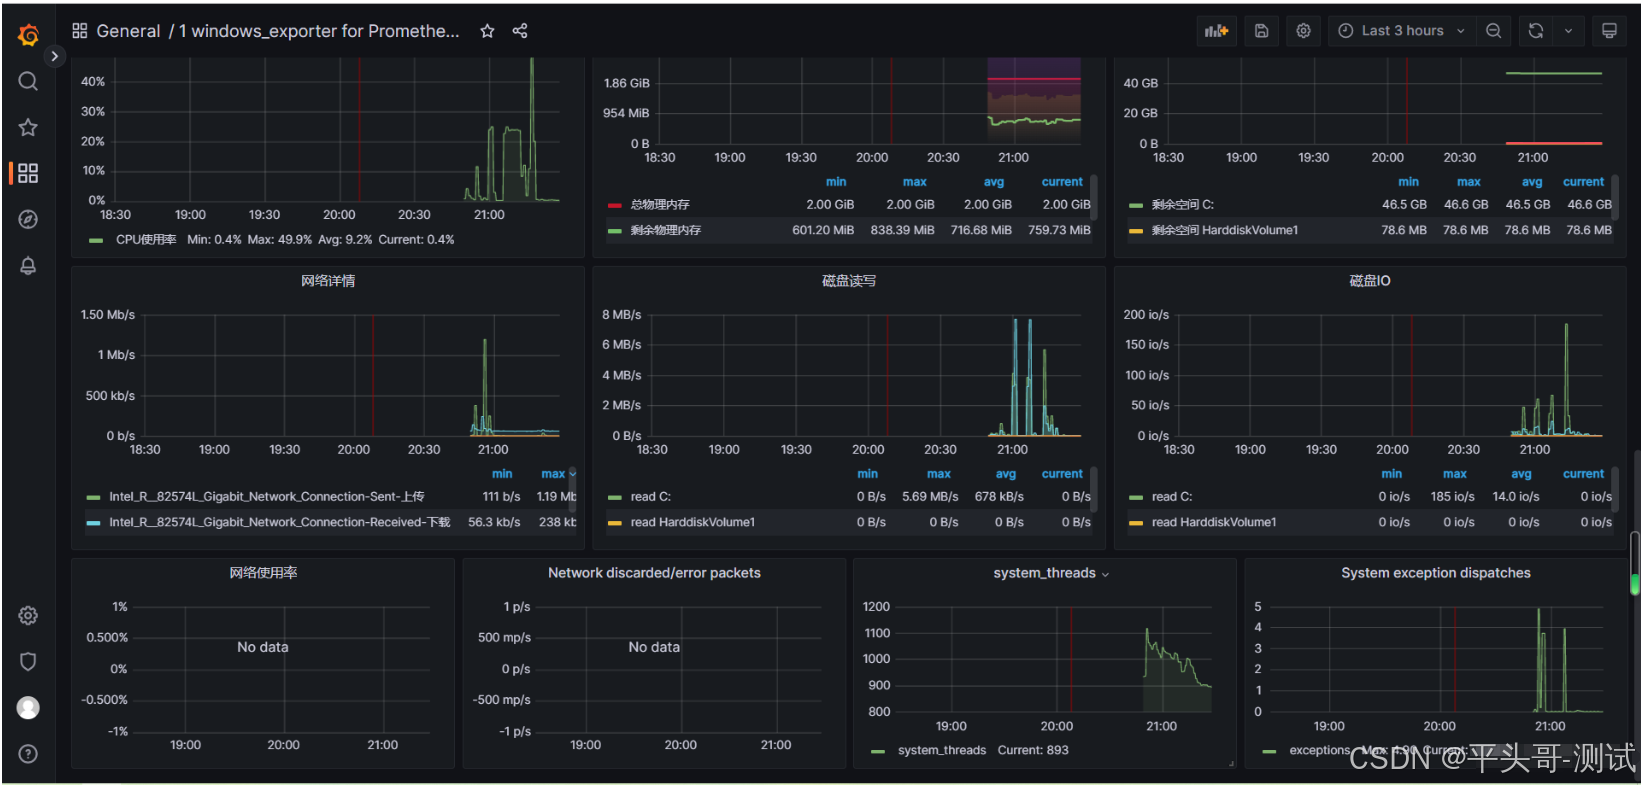The image size is (1641, 787).
Task: Open Configuration gear in sidebar
Action: (x=28, y=615)
